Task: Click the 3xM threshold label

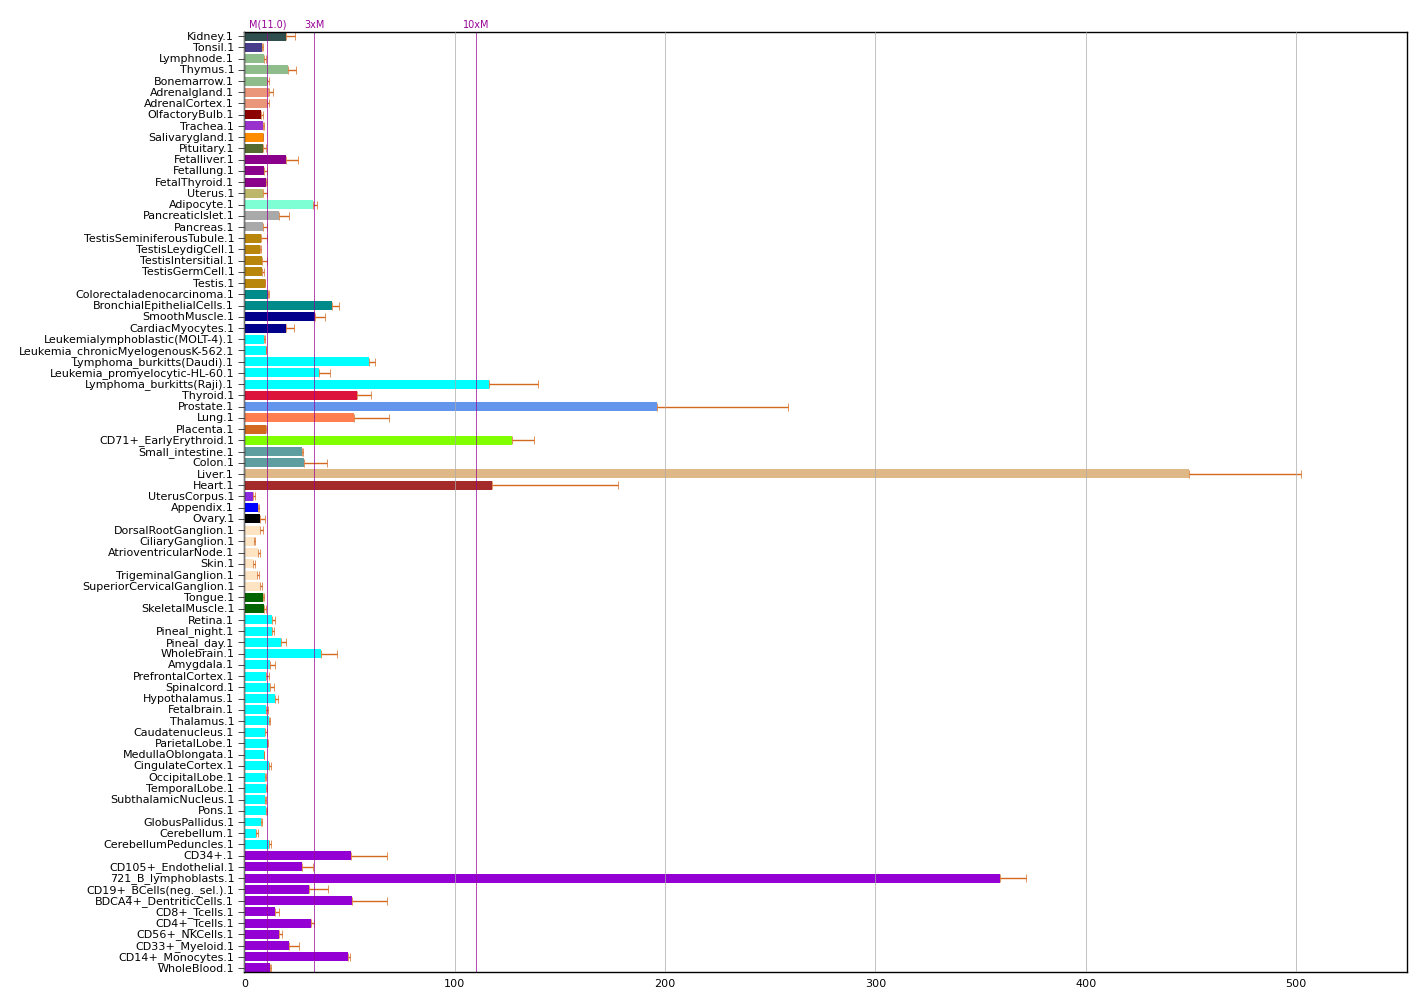Action: pos(314,25)
